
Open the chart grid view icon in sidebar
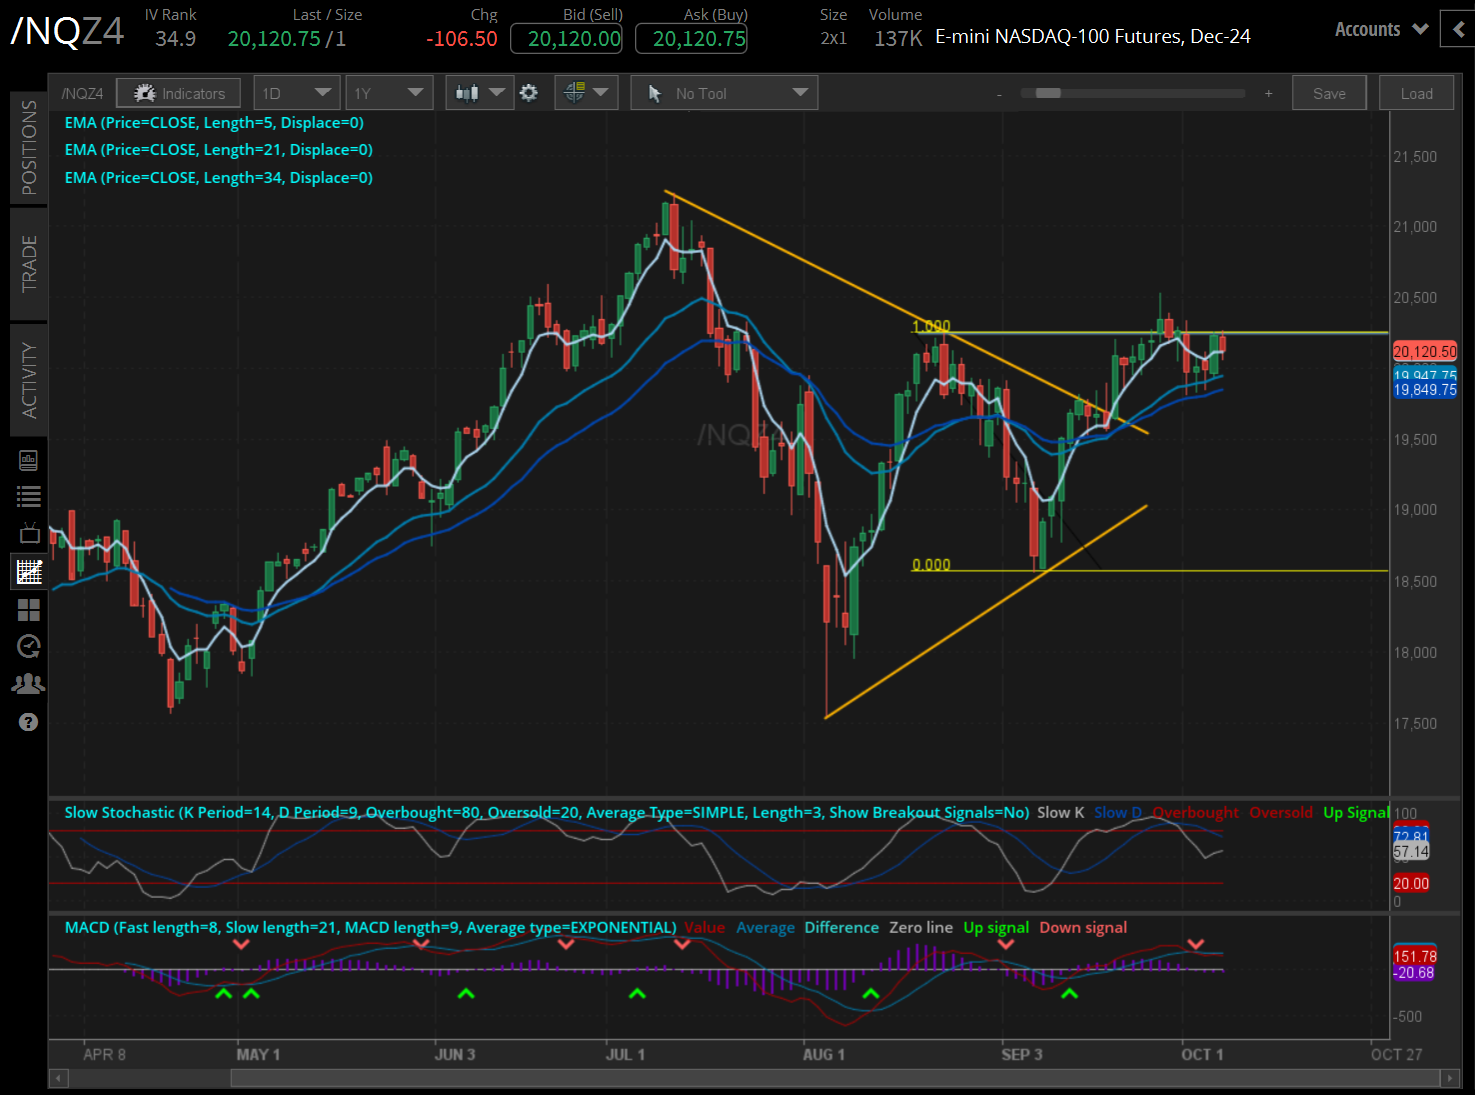click(x=29, y=572)
